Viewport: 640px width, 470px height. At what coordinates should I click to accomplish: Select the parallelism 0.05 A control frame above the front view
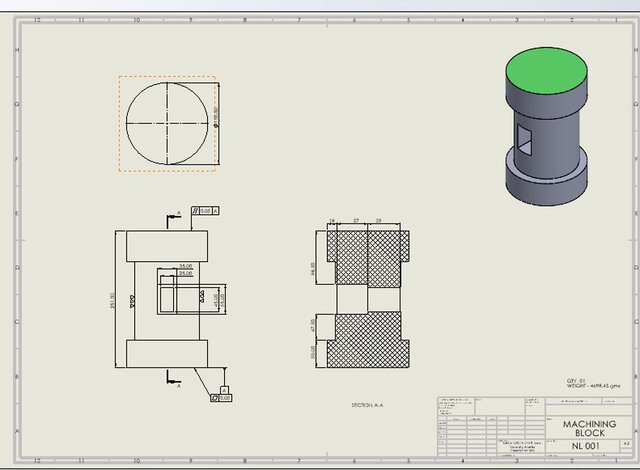coord(205,211)
